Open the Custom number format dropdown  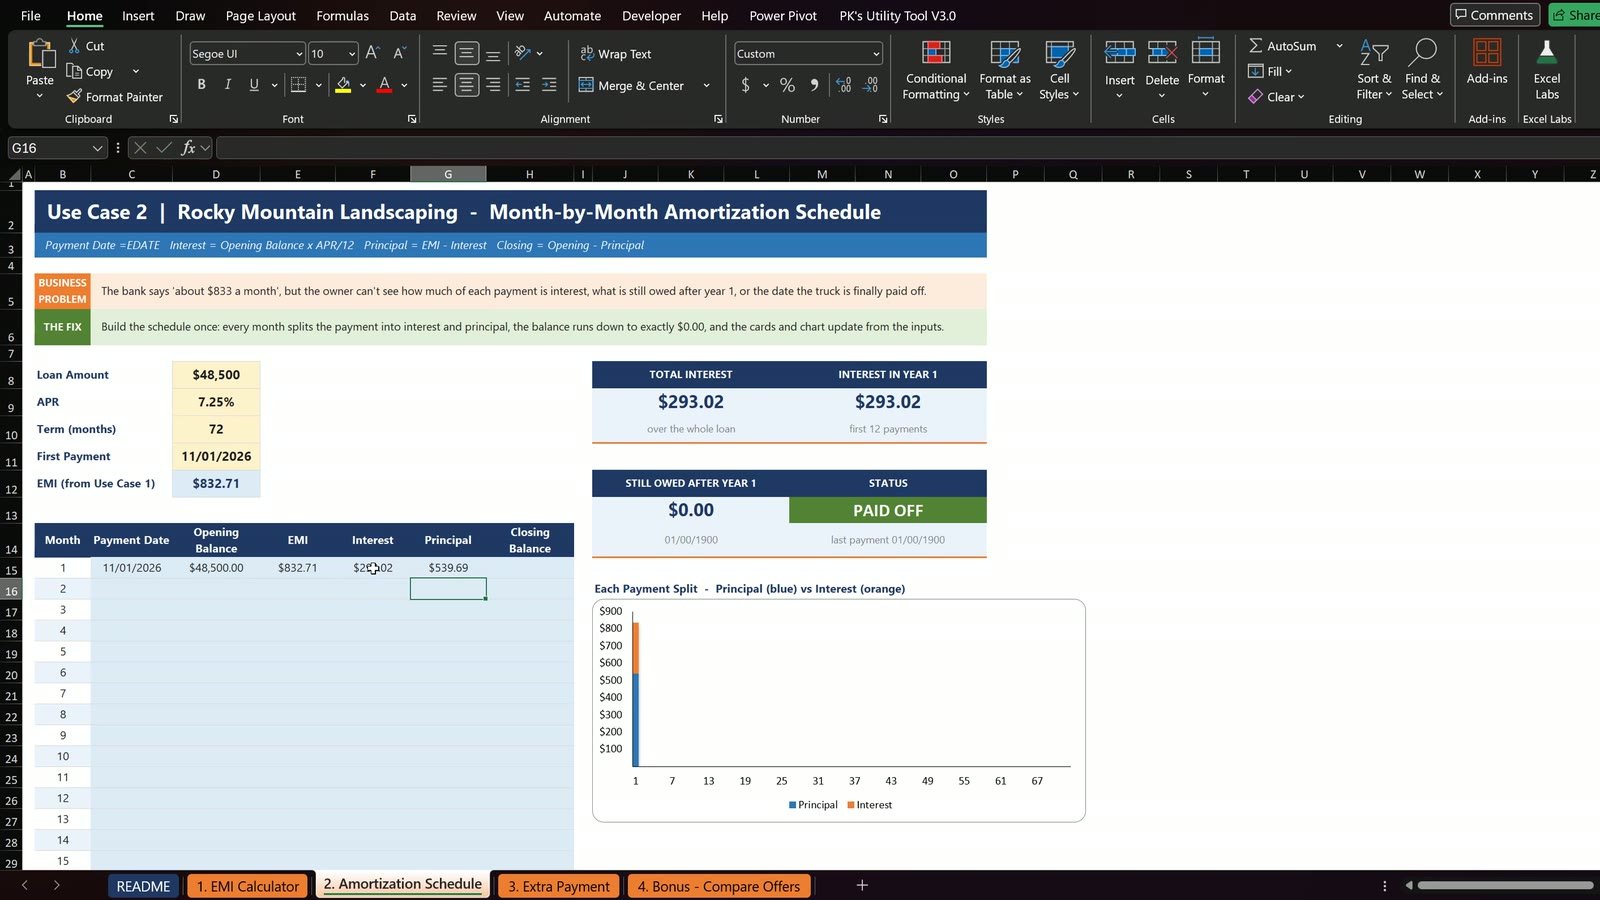[x=876, y=54]
